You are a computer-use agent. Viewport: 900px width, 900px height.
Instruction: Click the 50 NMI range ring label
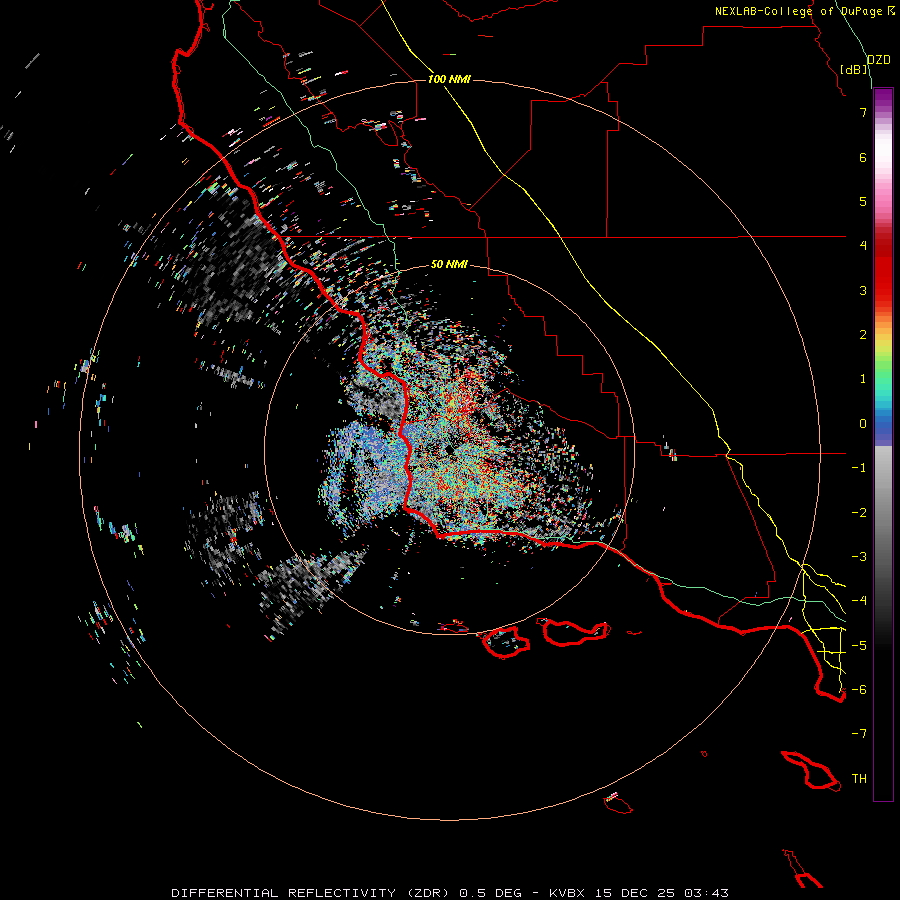pyautogui.click(x=449, y=264)
